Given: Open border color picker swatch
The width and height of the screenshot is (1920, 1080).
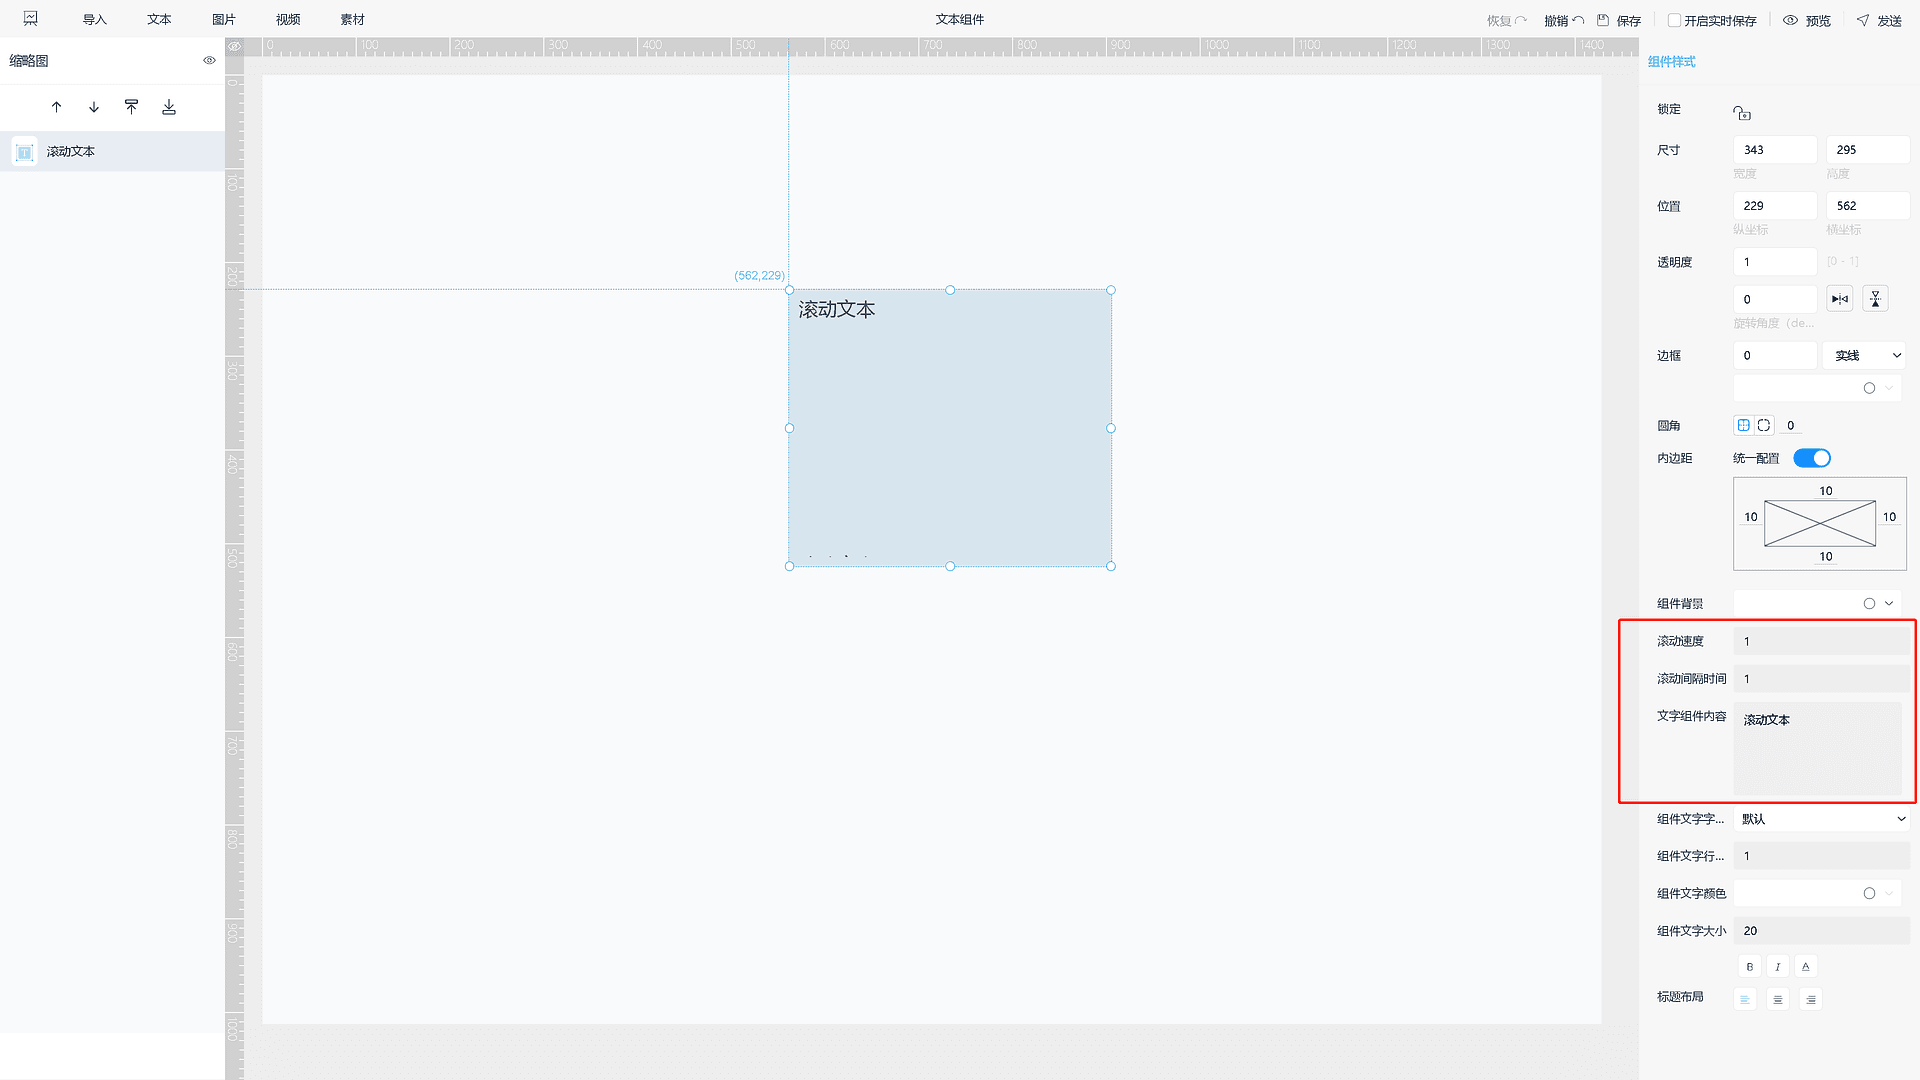Looking at the screenshot, I should [1869, 388].
